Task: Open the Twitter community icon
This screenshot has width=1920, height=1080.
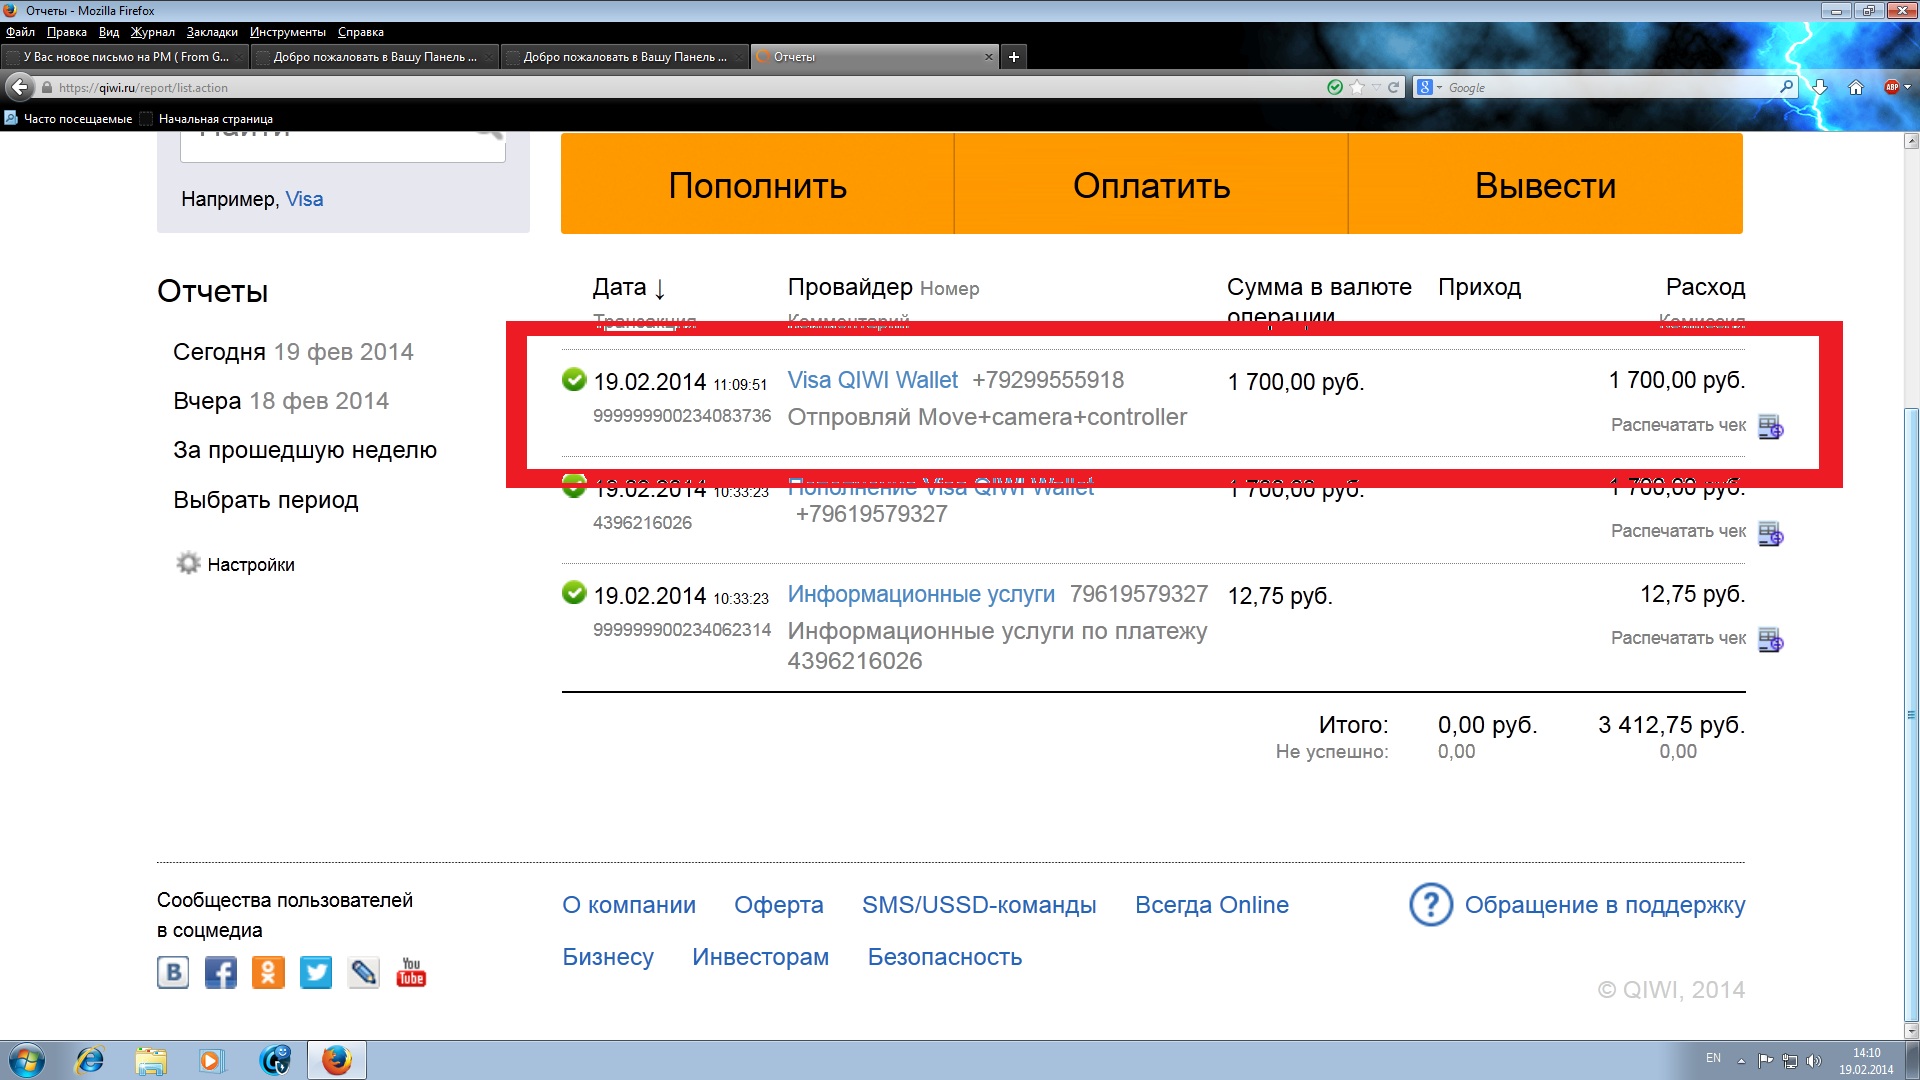Action: point(316,972)
